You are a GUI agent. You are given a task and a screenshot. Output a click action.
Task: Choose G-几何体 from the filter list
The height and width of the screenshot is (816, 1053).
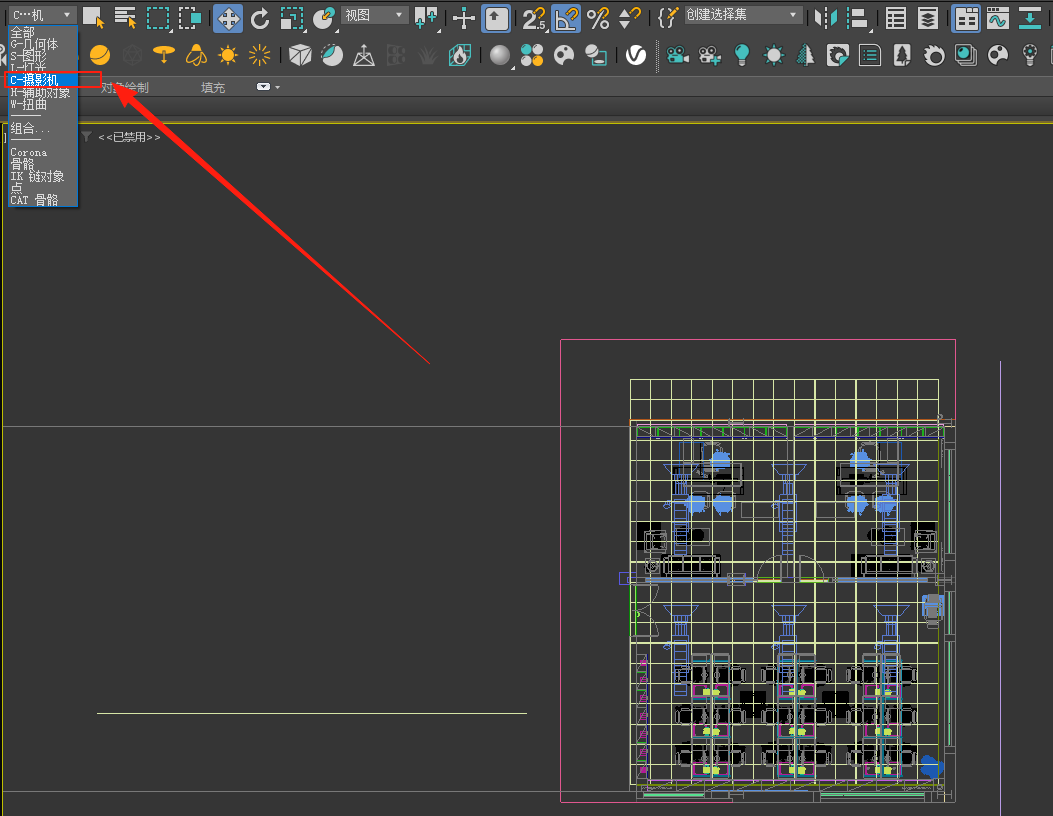click(x=34, y=44)
